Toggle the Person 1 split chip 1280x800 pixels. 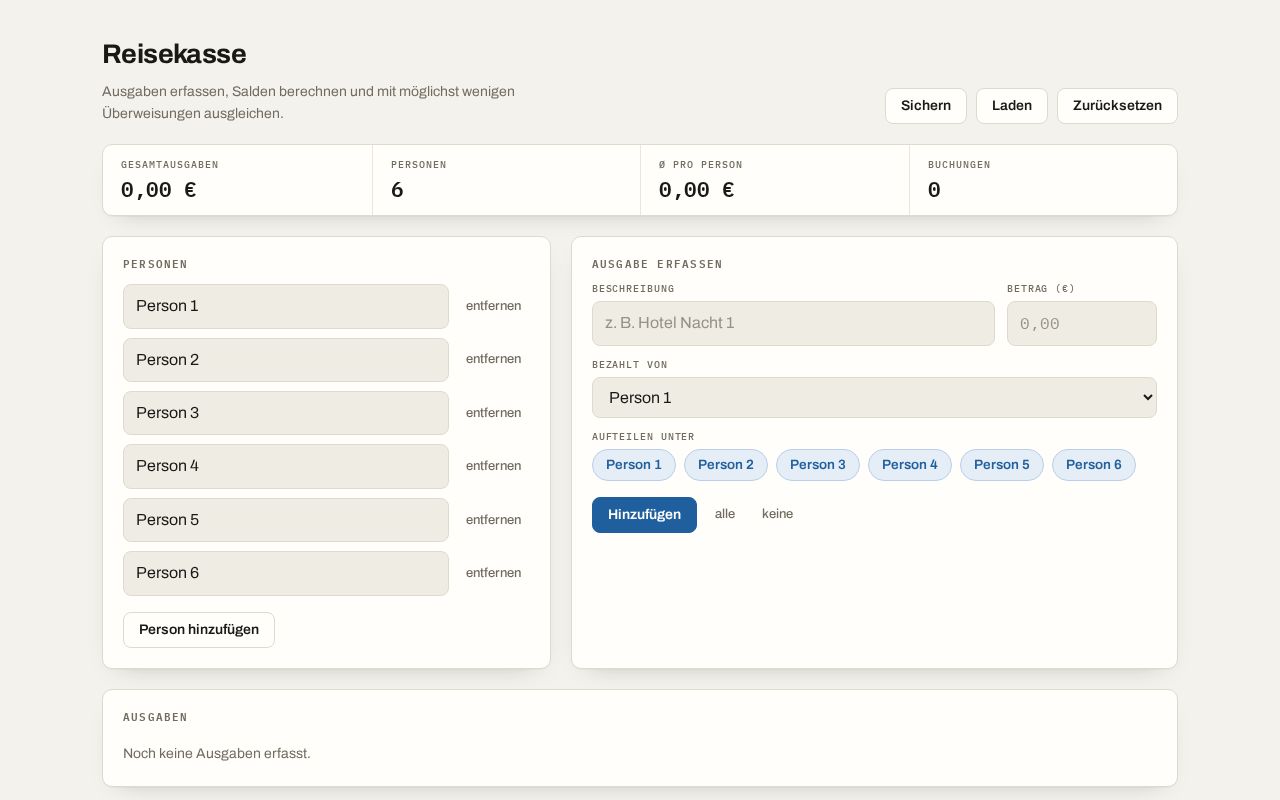(634, 465)
